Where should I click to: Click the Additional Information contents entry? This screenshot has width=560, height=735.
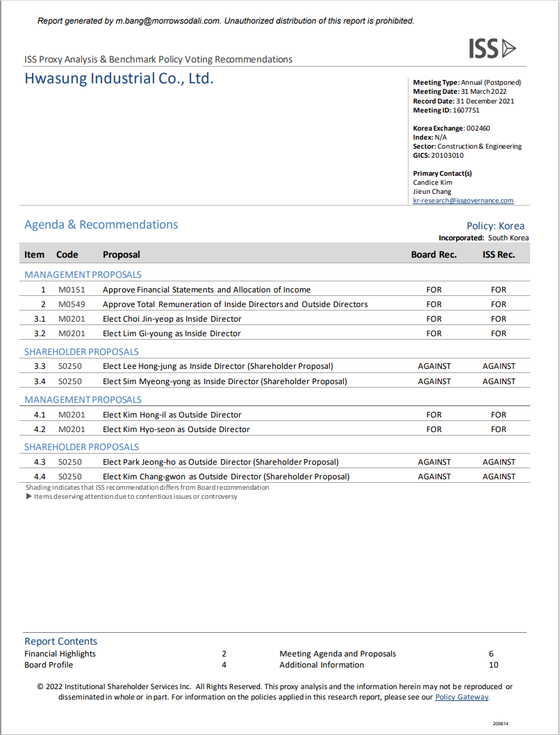pos(321,665)
